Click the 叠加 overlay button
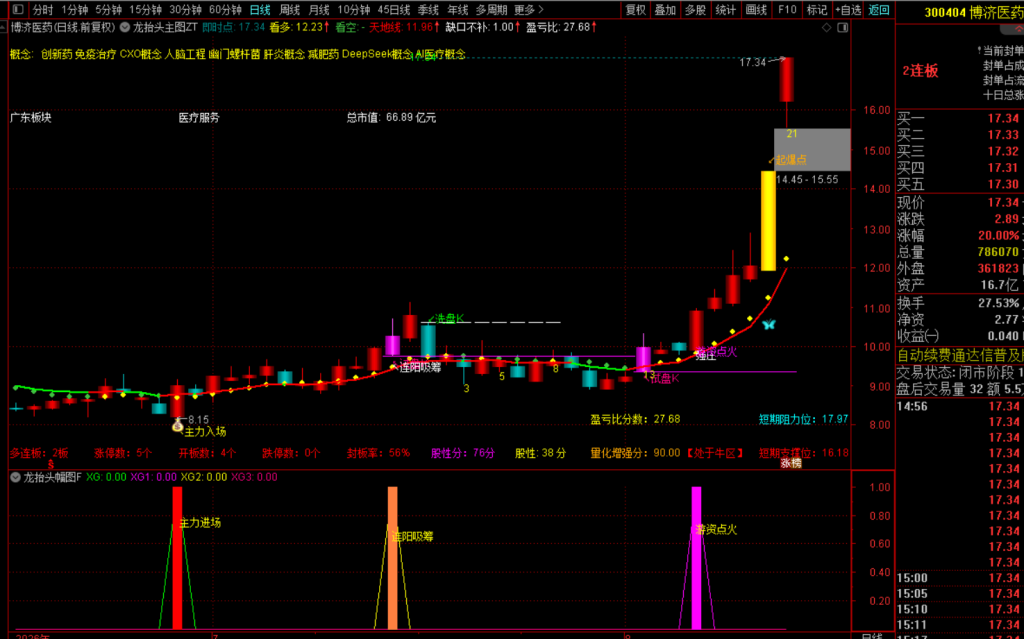 click(x=665, y=10)
